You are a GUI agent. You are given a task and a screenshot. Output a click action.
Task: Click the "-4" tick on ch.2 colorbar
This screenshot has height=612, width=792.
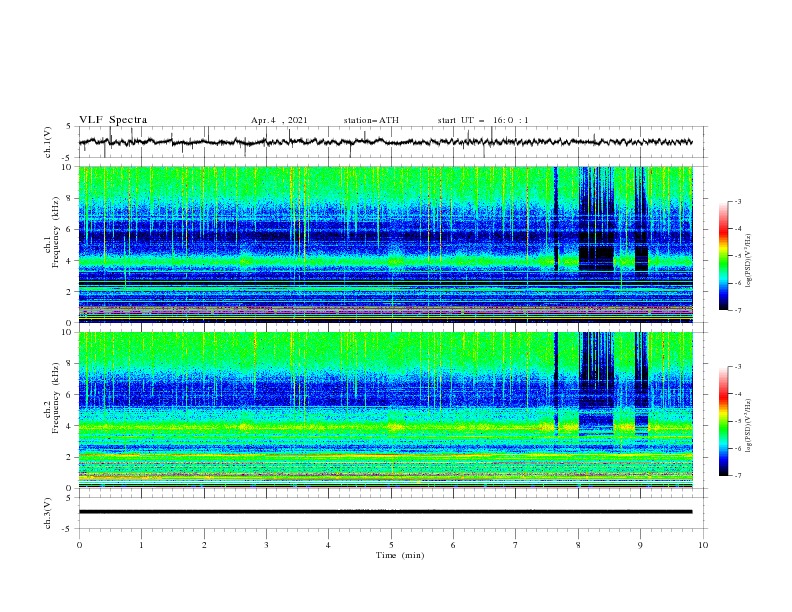(737, 394)
